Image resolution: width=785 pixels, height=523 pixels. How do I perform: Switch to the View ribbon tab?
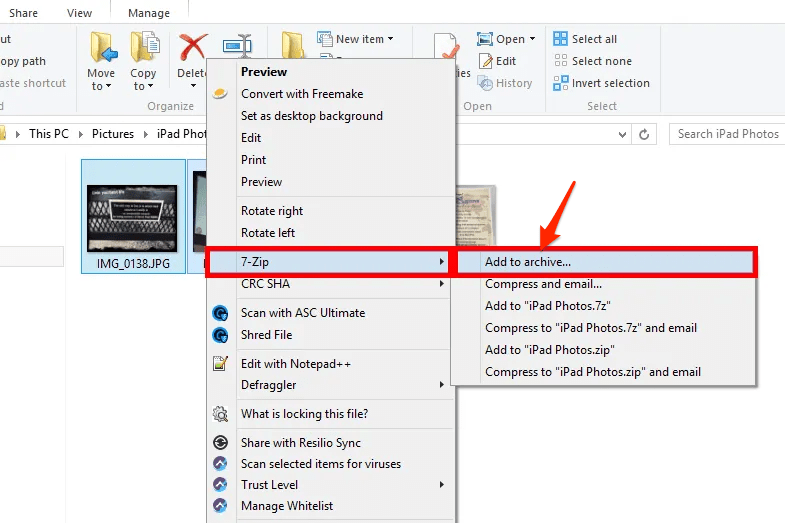(79, 10)
